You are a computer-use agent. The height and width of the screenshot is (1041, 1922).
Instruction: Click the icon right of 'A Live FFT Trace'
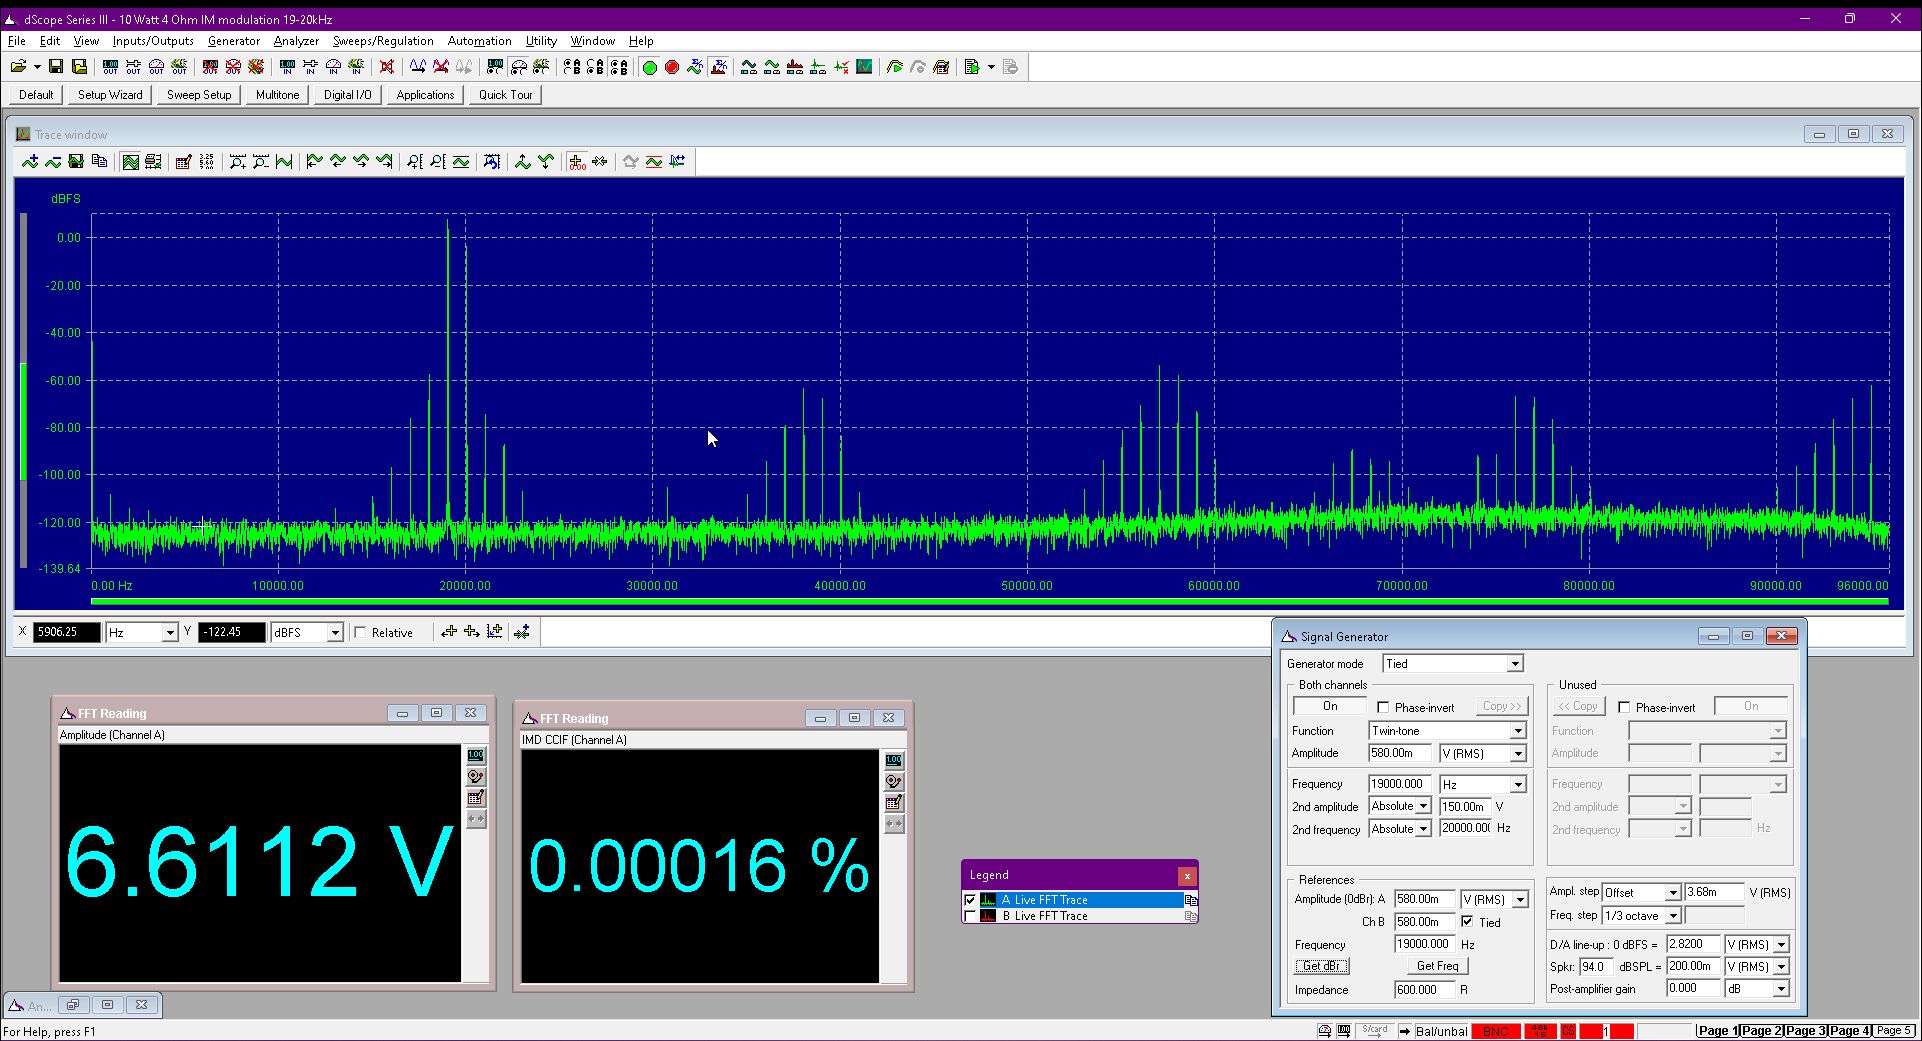click(x=1190, y=900)
